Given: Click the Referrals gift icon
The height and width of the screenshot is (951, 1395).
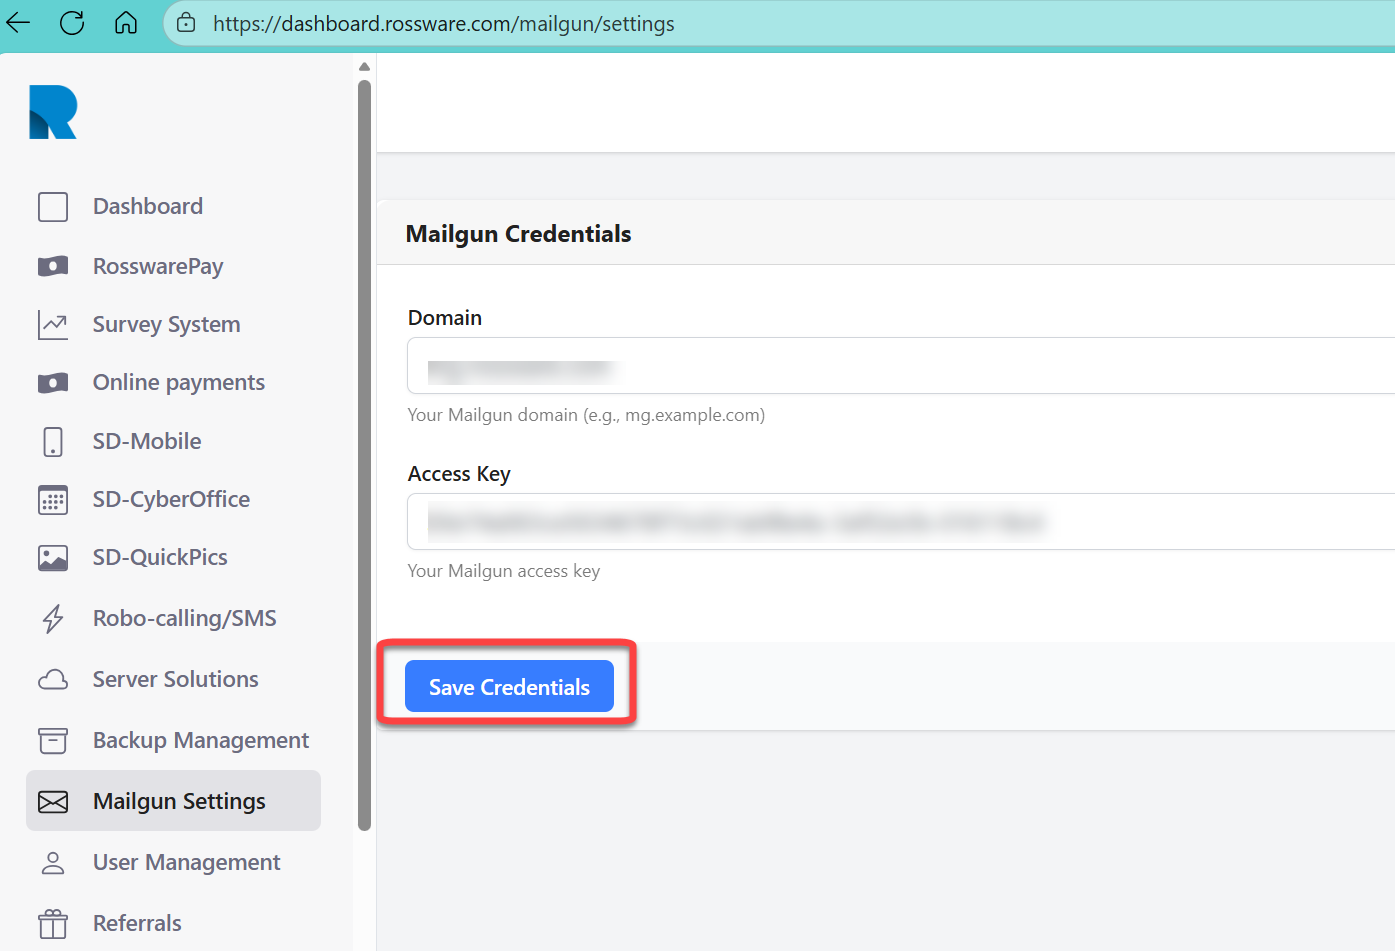Looking at the screenshot, I should (53, 924).
